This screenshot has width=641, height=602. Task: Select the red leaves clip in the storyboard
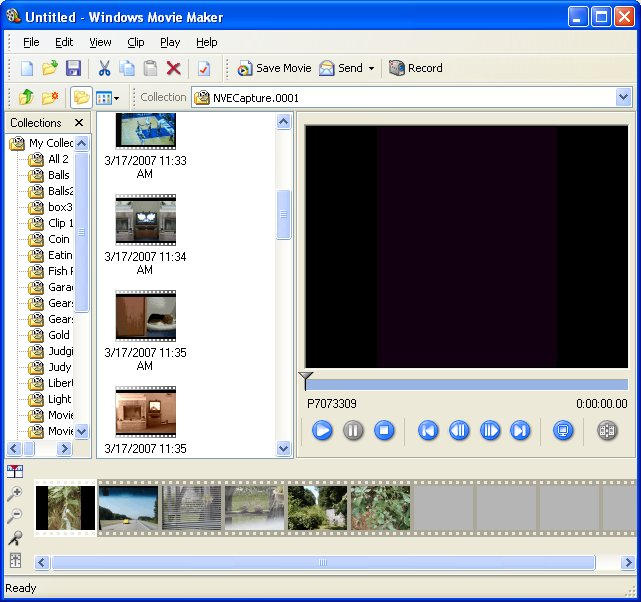tap(381, 508)
